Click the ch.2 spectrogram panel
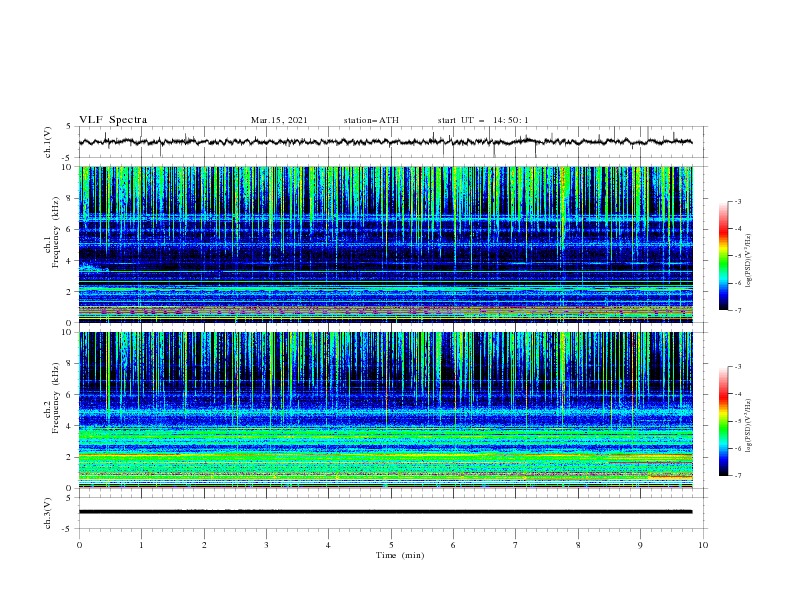Image resolution: width=792 pixels, height=612 pixels. pos(385,410)
